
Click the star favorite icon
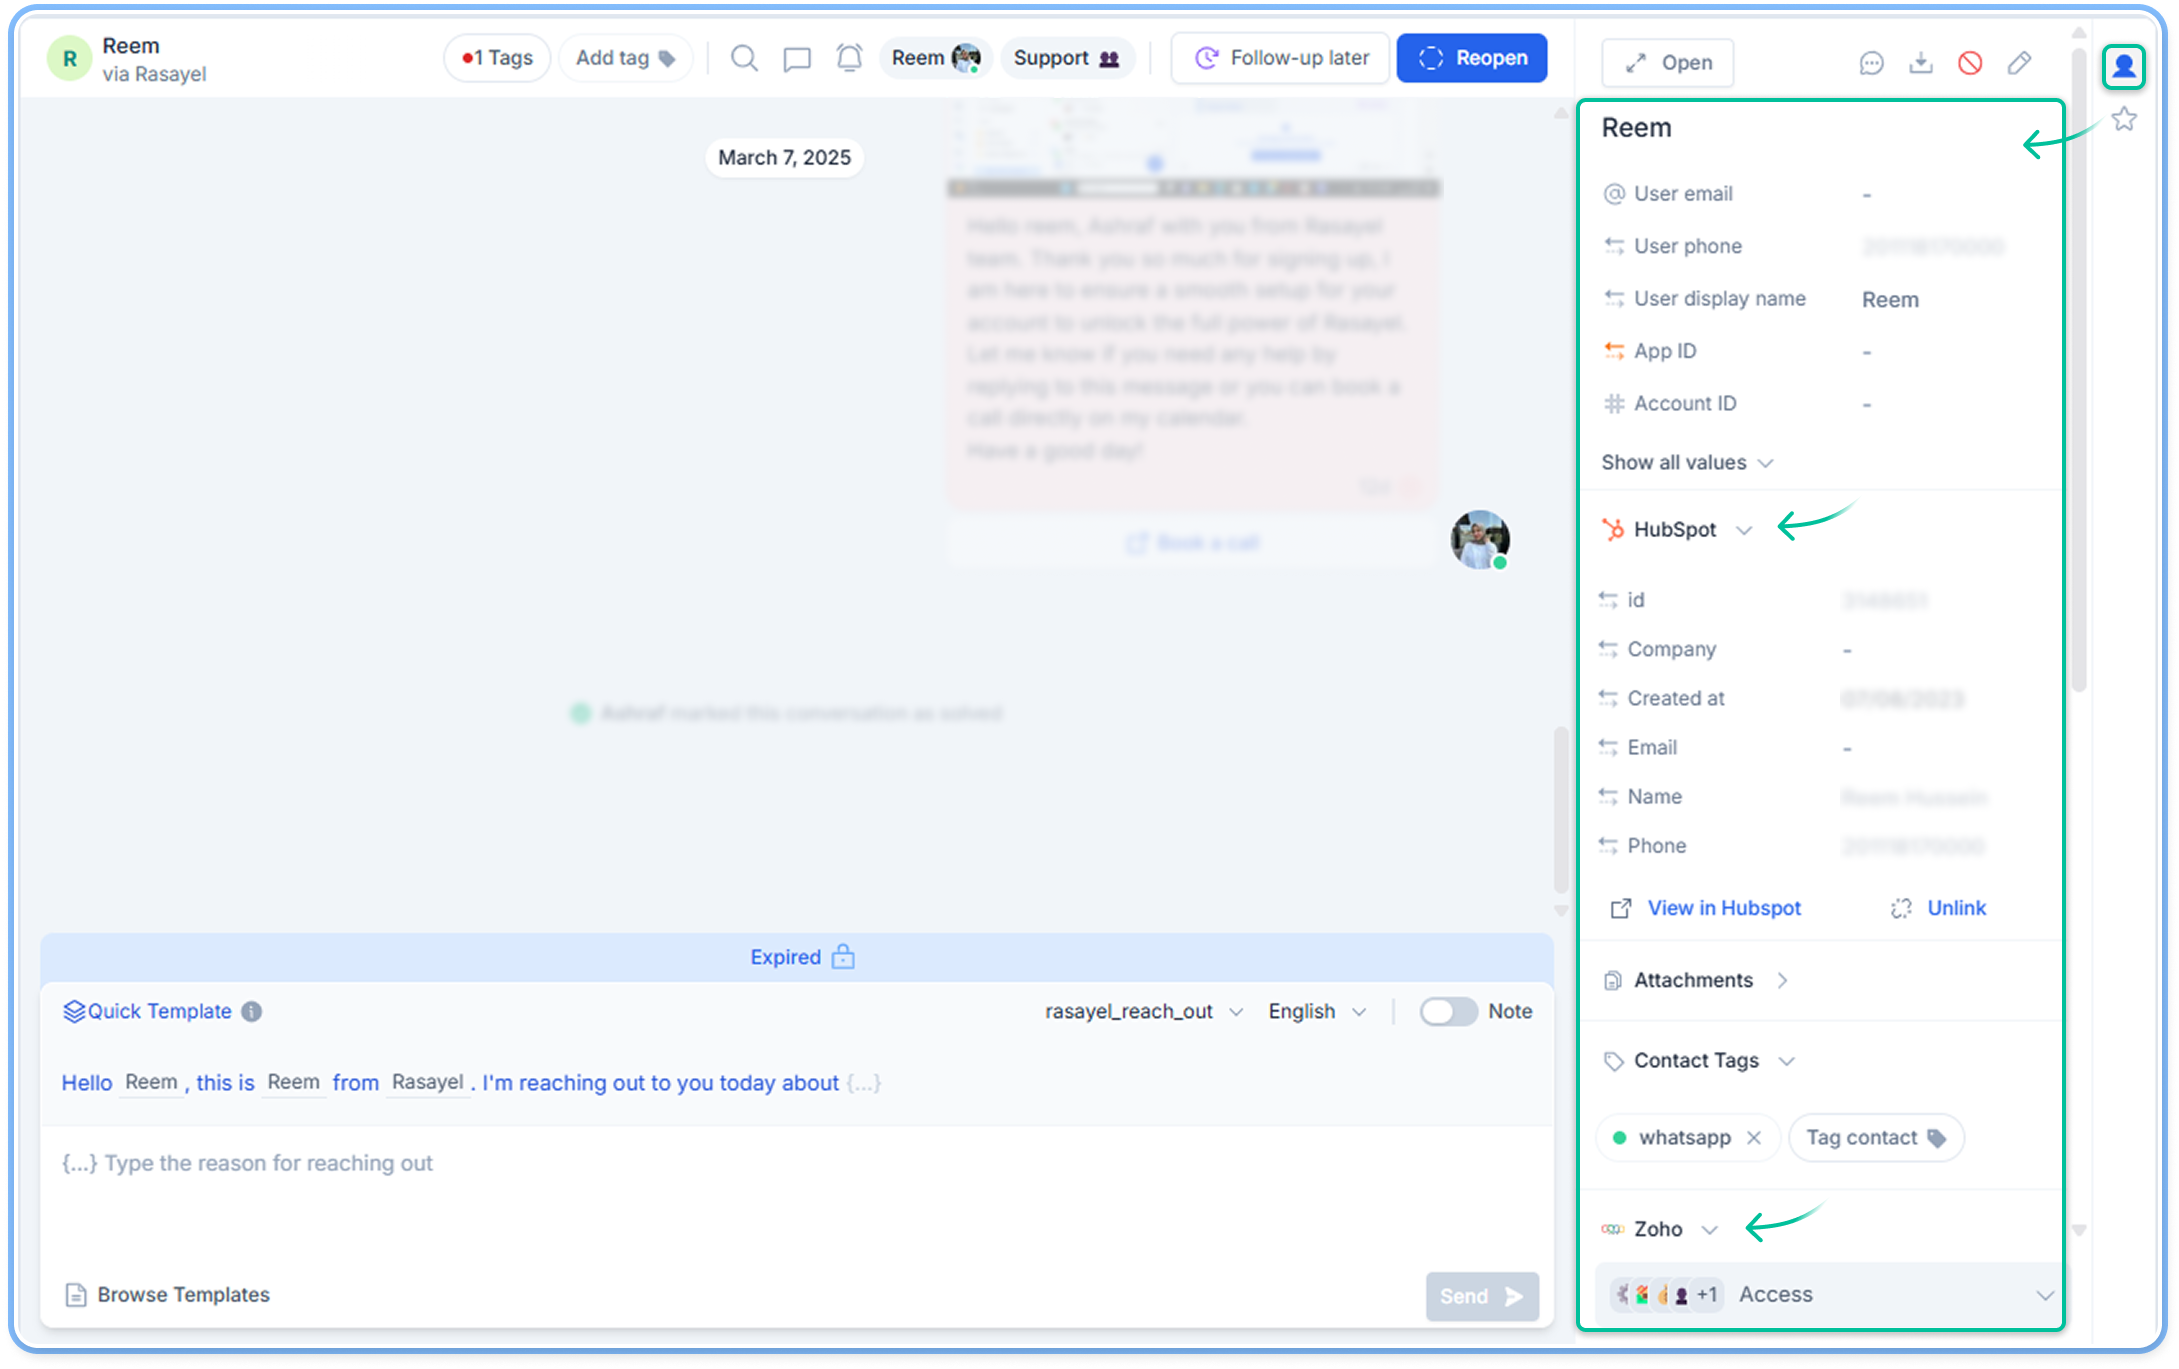pyautogui.click(x=2124, y=120)
